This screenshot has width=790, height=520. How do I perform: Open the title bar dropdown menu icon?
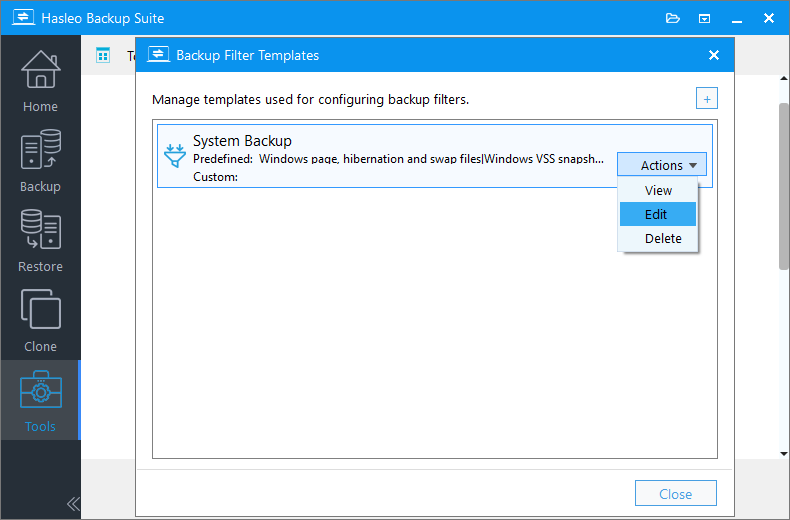point(704,19)
